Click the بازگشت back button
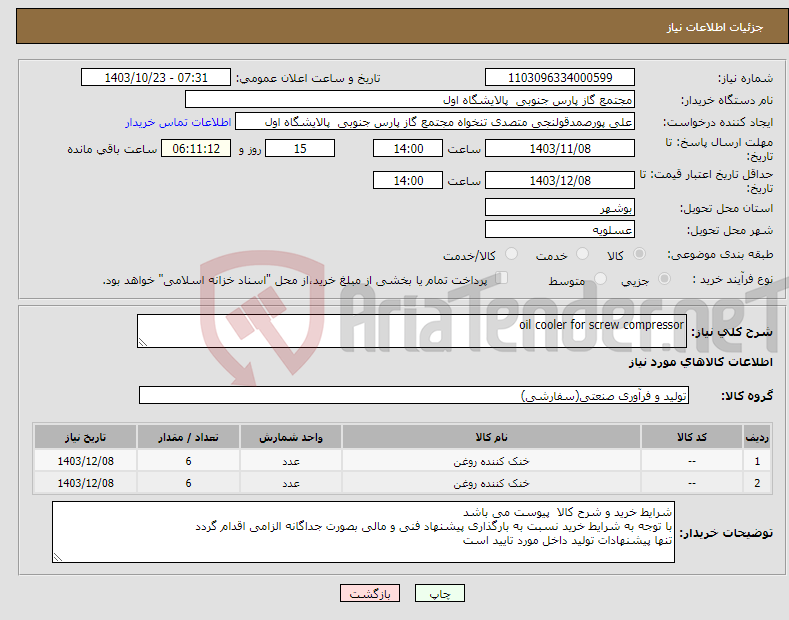789x620 pixels. pyautogui.click(x=370, y=593)
